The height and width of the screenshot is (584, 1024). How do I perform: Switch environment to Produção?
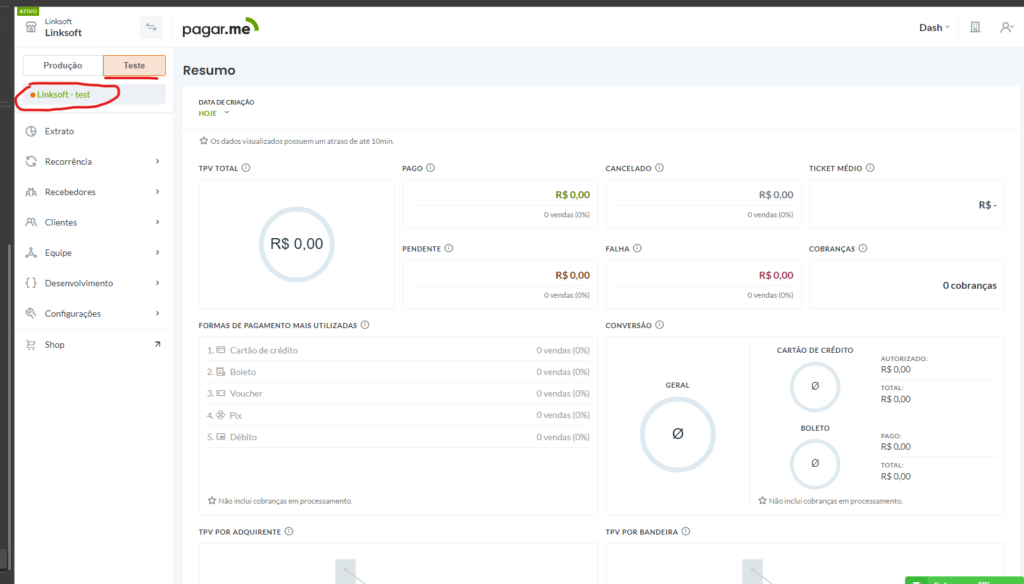point(63,65)
